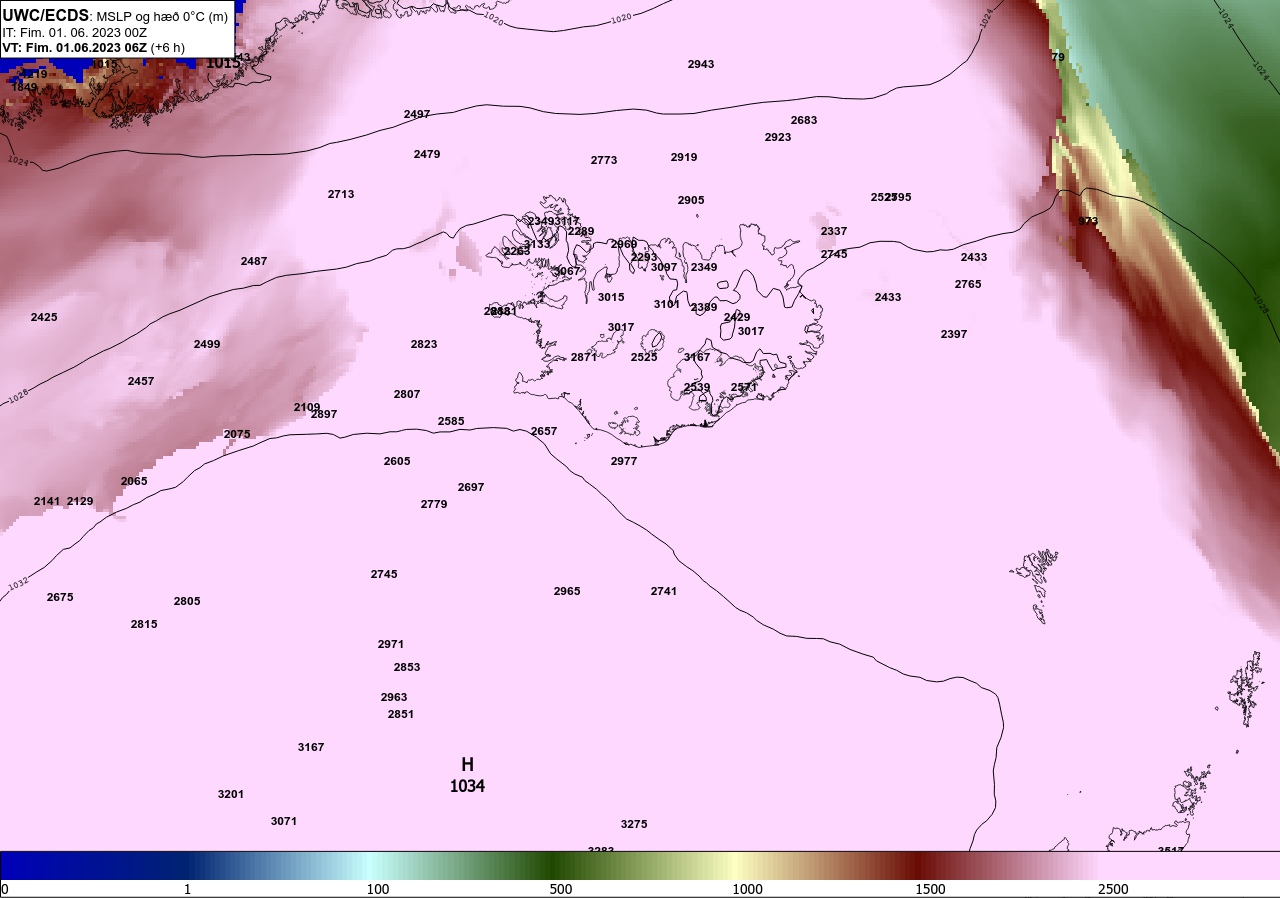
Task: Click the IT: Fim. 01. 06. 2023 00Z line
Action: pyautogui.click(x=74, y=32)
